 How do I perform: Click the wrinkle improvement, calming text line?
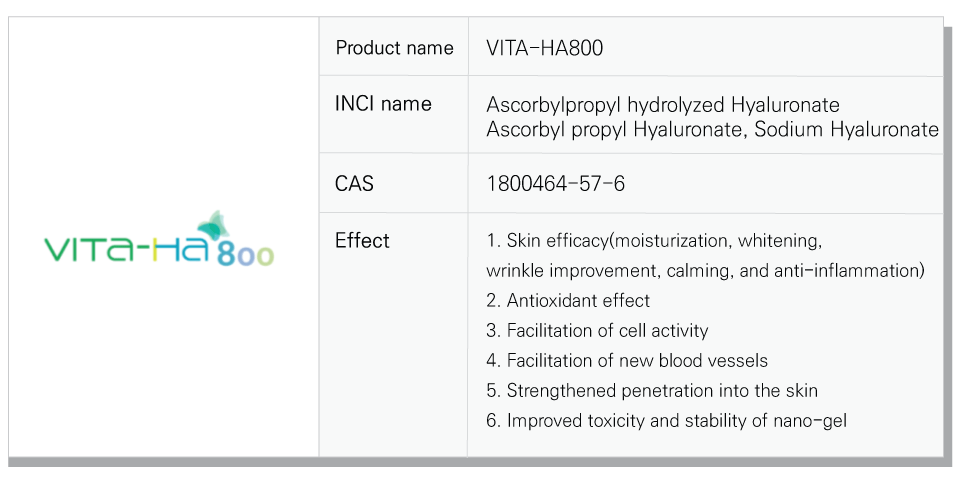[705, 271]
